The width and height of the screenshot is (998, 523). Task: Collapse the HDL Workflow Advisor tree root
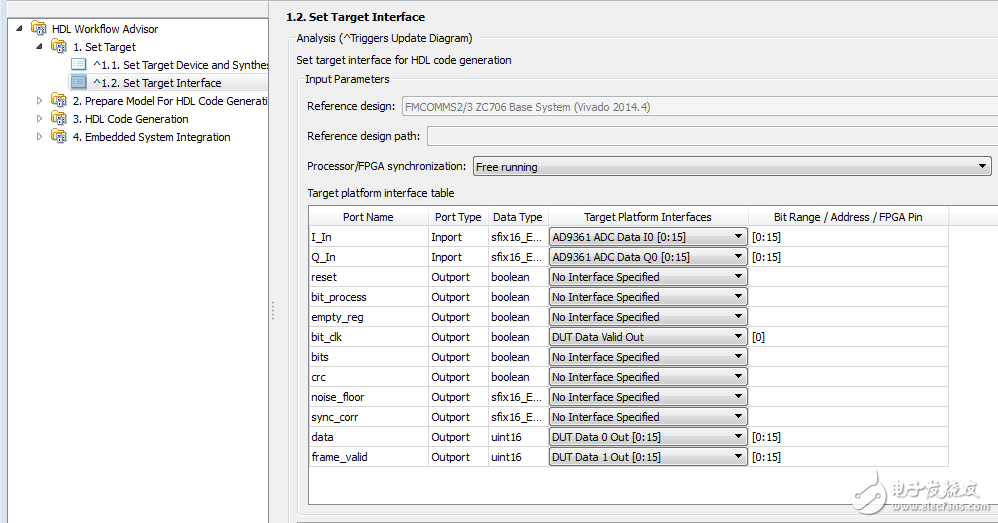point(21,28)
